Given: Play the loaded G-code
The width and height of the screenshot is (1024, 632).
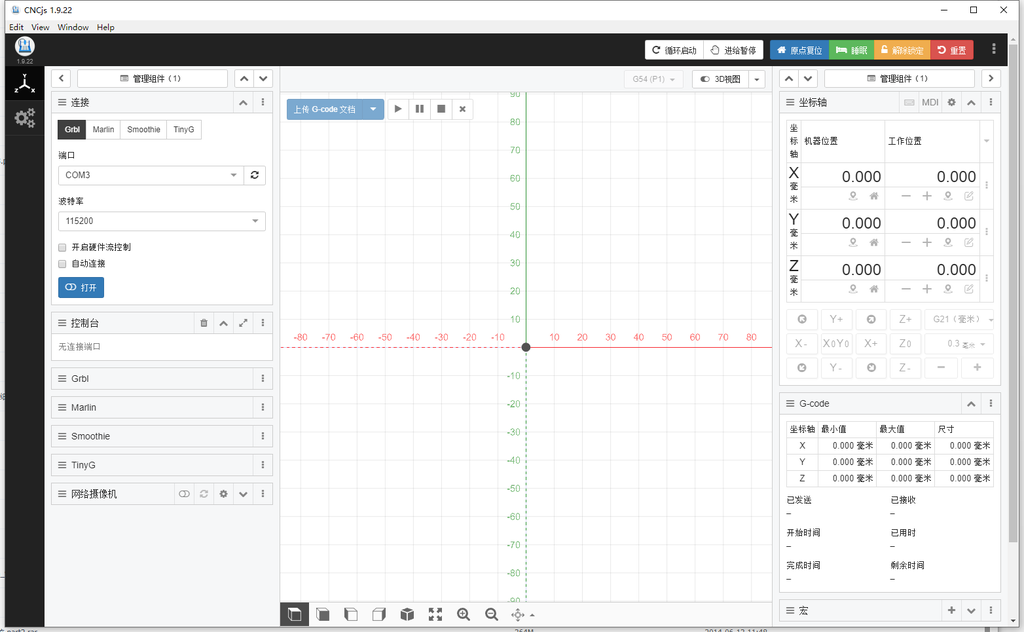Looking at the screenshot, I should pyautogui.click(x=398, y=109).
